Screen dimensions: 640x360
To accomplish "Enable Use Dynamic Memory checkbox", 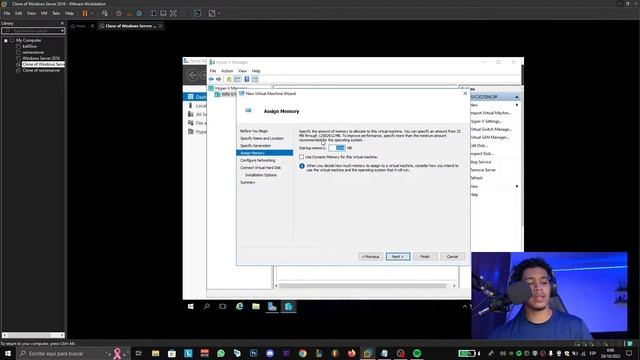I will tap(302, 157).
